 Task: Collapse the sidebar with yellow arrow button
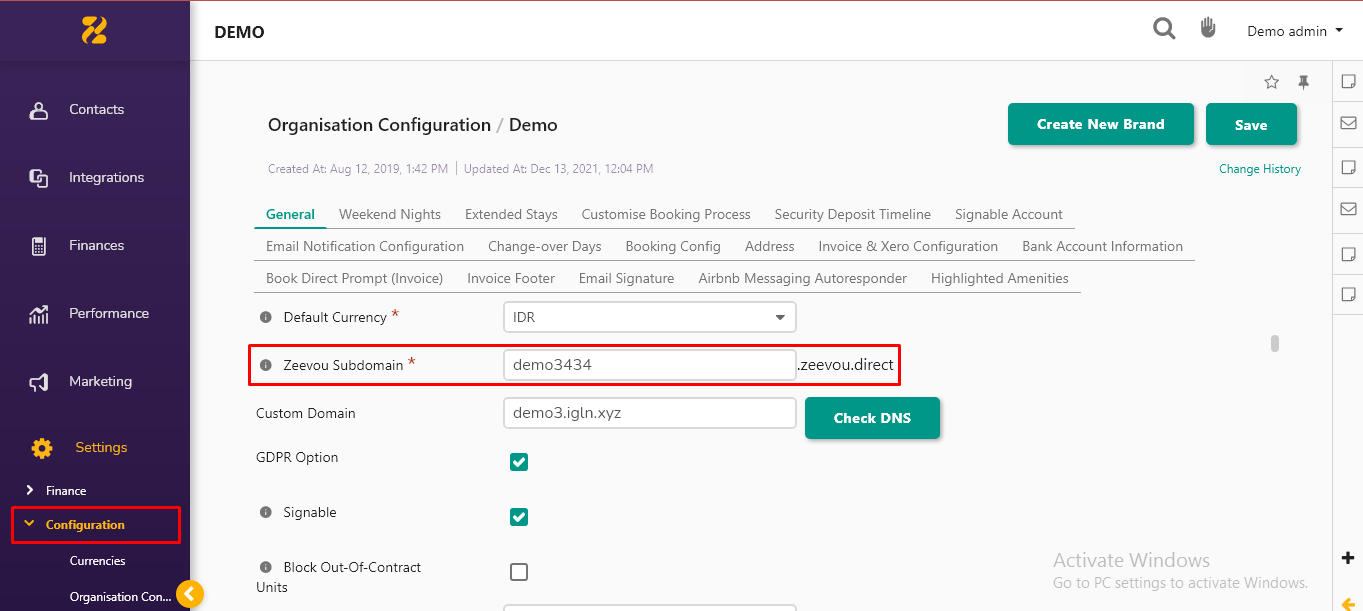190,594
